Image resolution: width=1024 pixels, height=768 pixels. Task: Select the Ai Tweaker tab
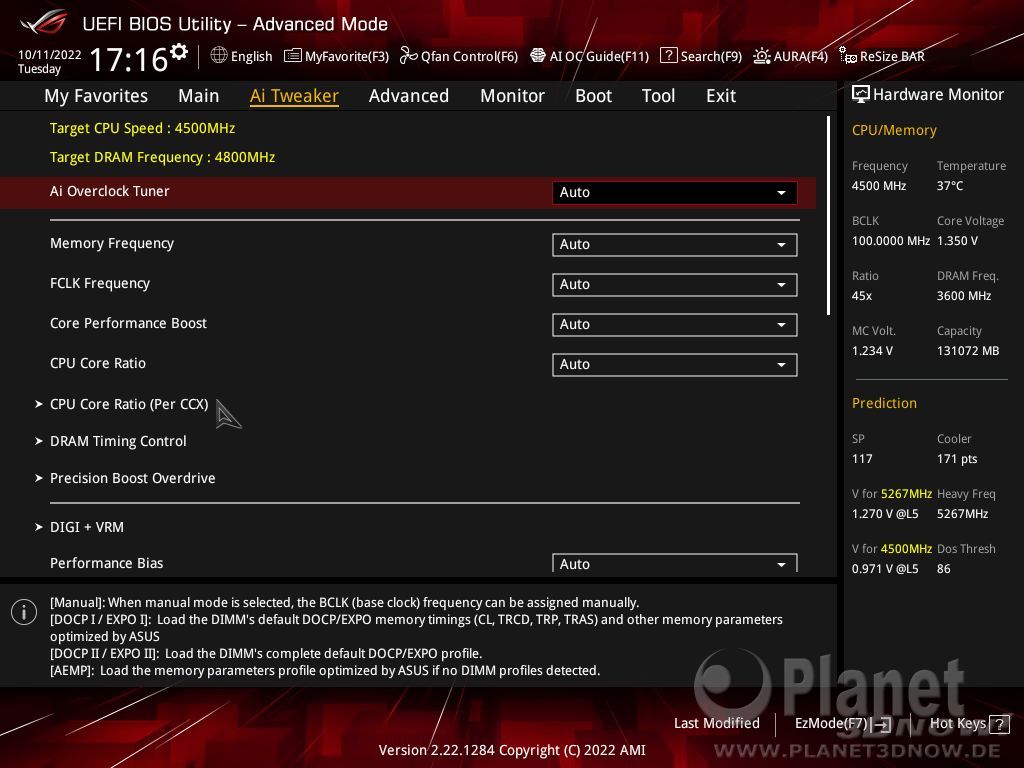[294, 96]
